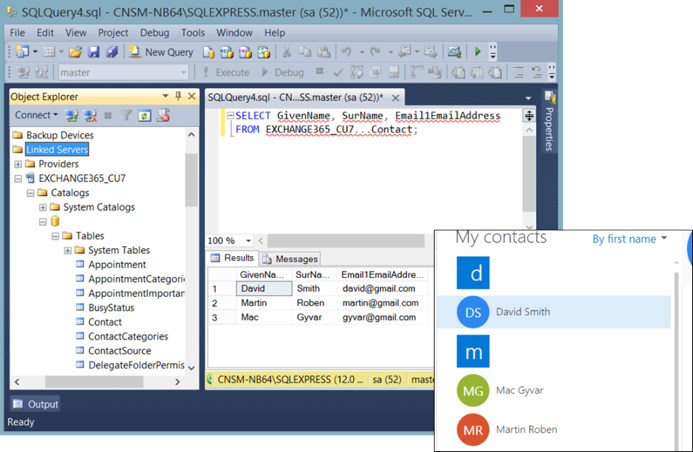693x452 pixels.
Task: Switch to the Results tab
Action: 232,258
